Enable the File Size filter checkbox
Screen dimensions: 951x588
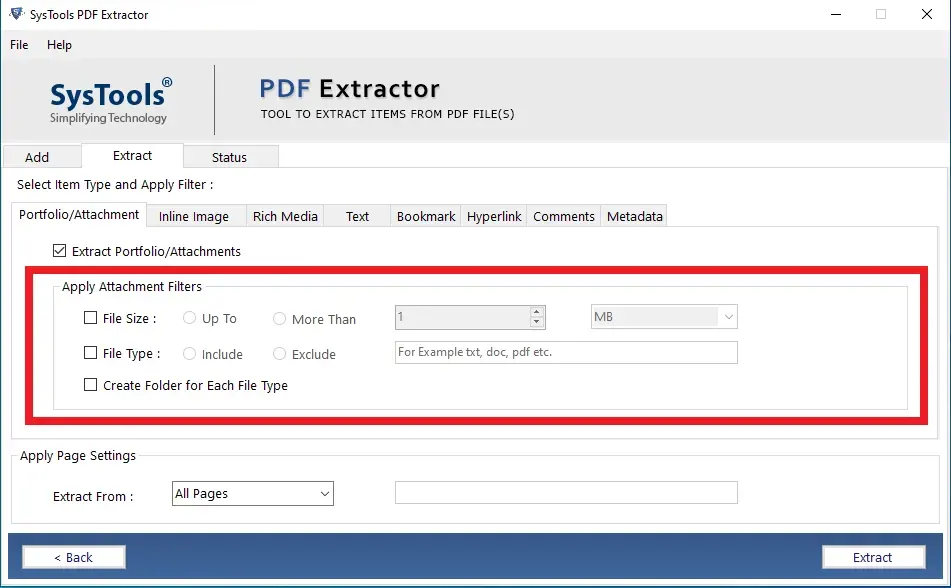90,317
